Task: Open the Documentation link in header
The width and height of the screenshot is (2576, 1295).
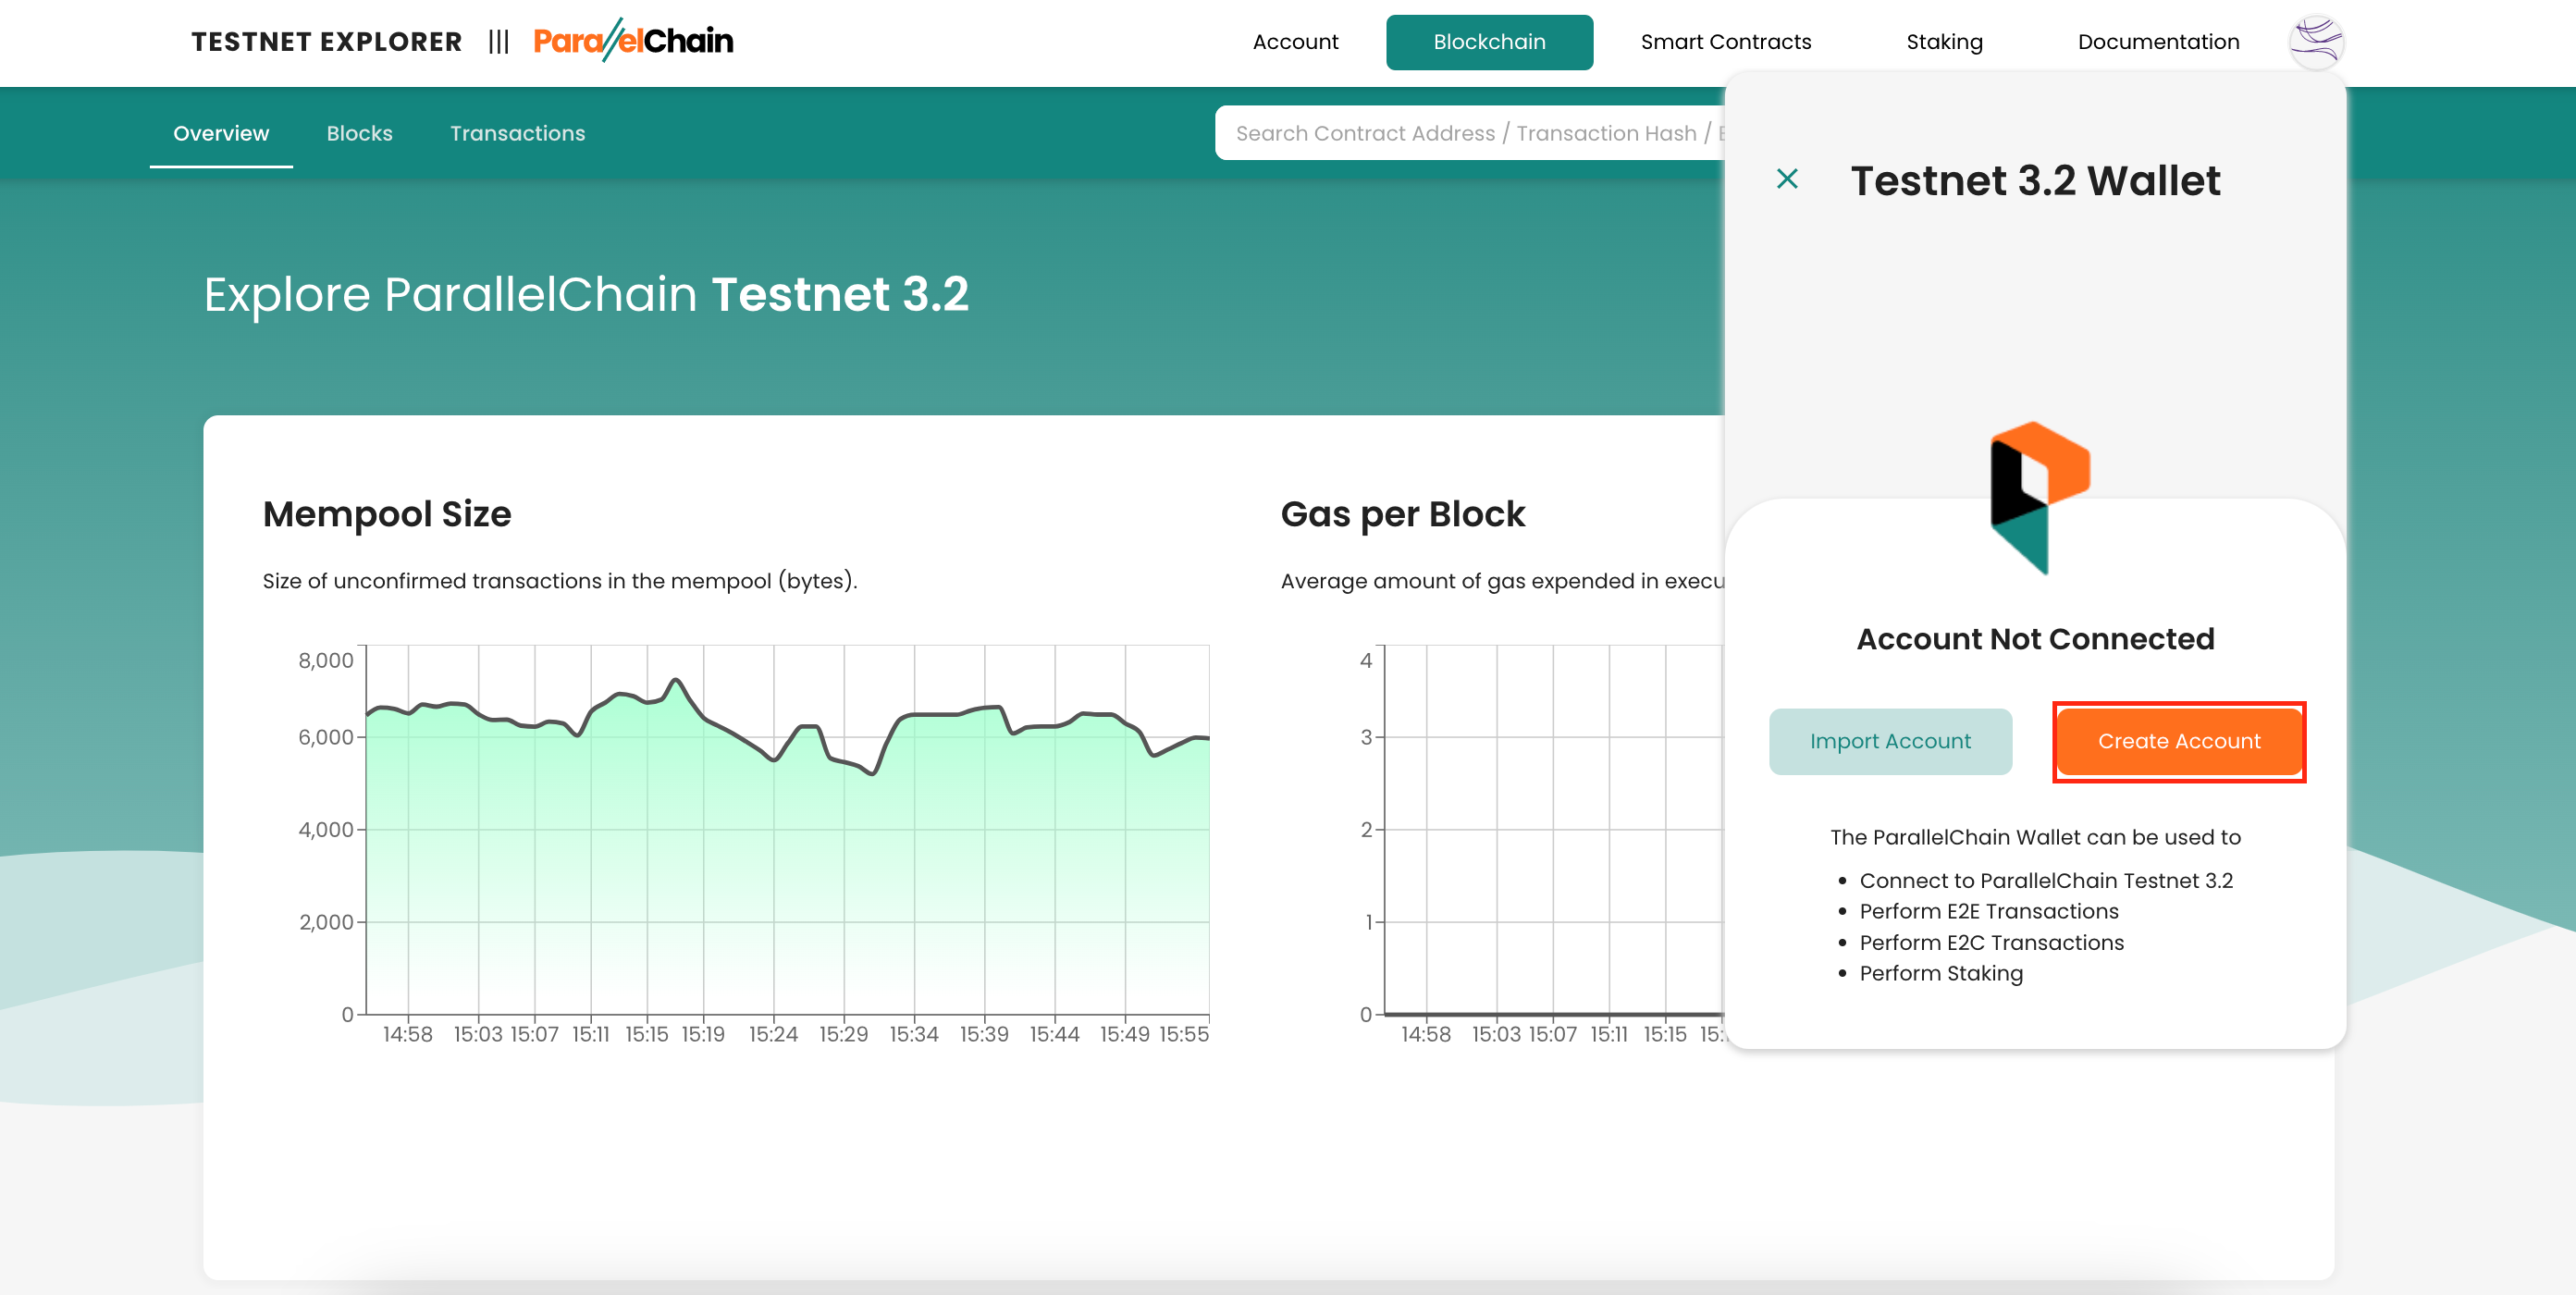Action: pos(2158,42)
